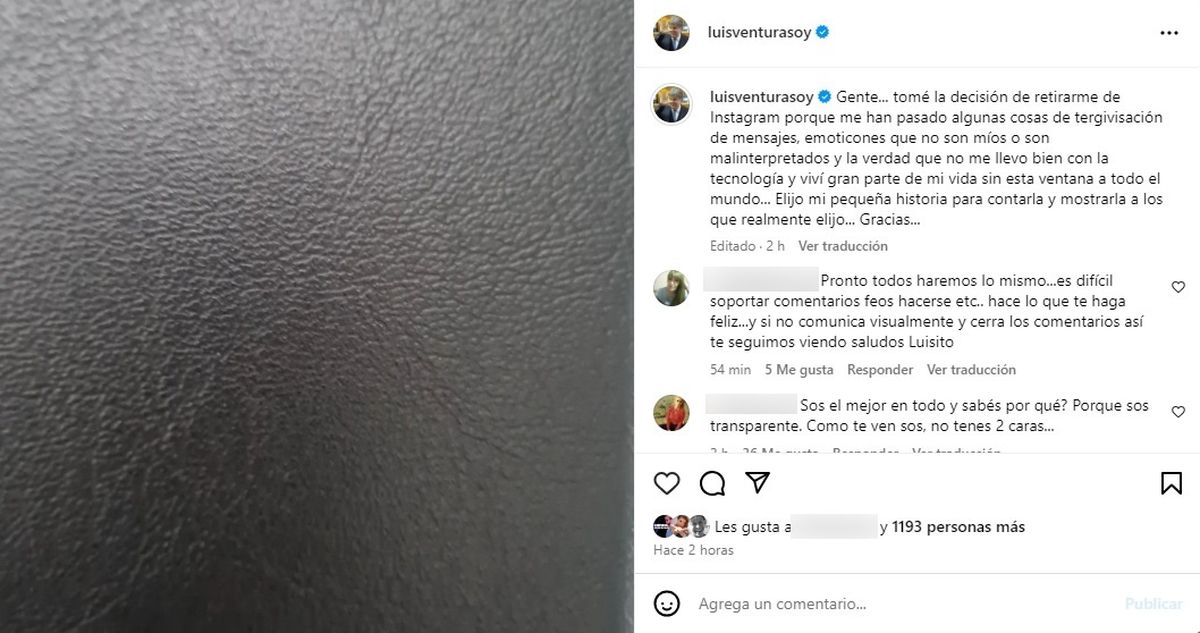Click the verified badge in the post header
1200x633 pixels.
point(823,32)
